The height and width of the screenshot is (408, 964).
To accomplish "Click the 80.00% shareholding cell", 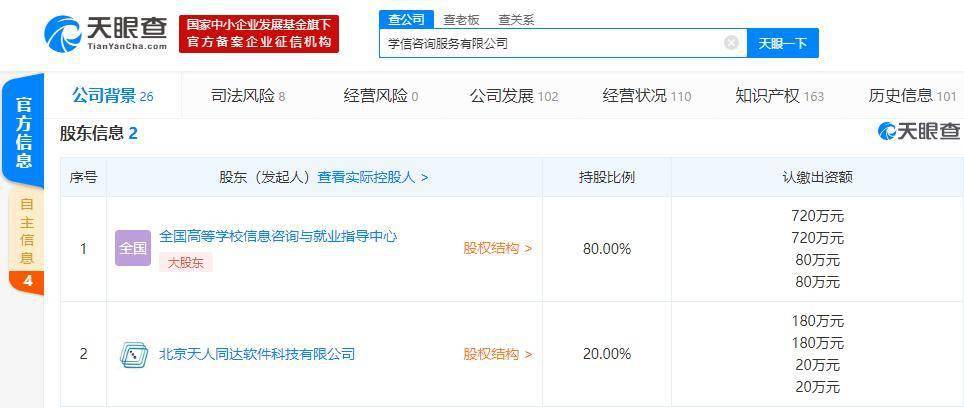I will pyautogui.click(x=607, y=249).
